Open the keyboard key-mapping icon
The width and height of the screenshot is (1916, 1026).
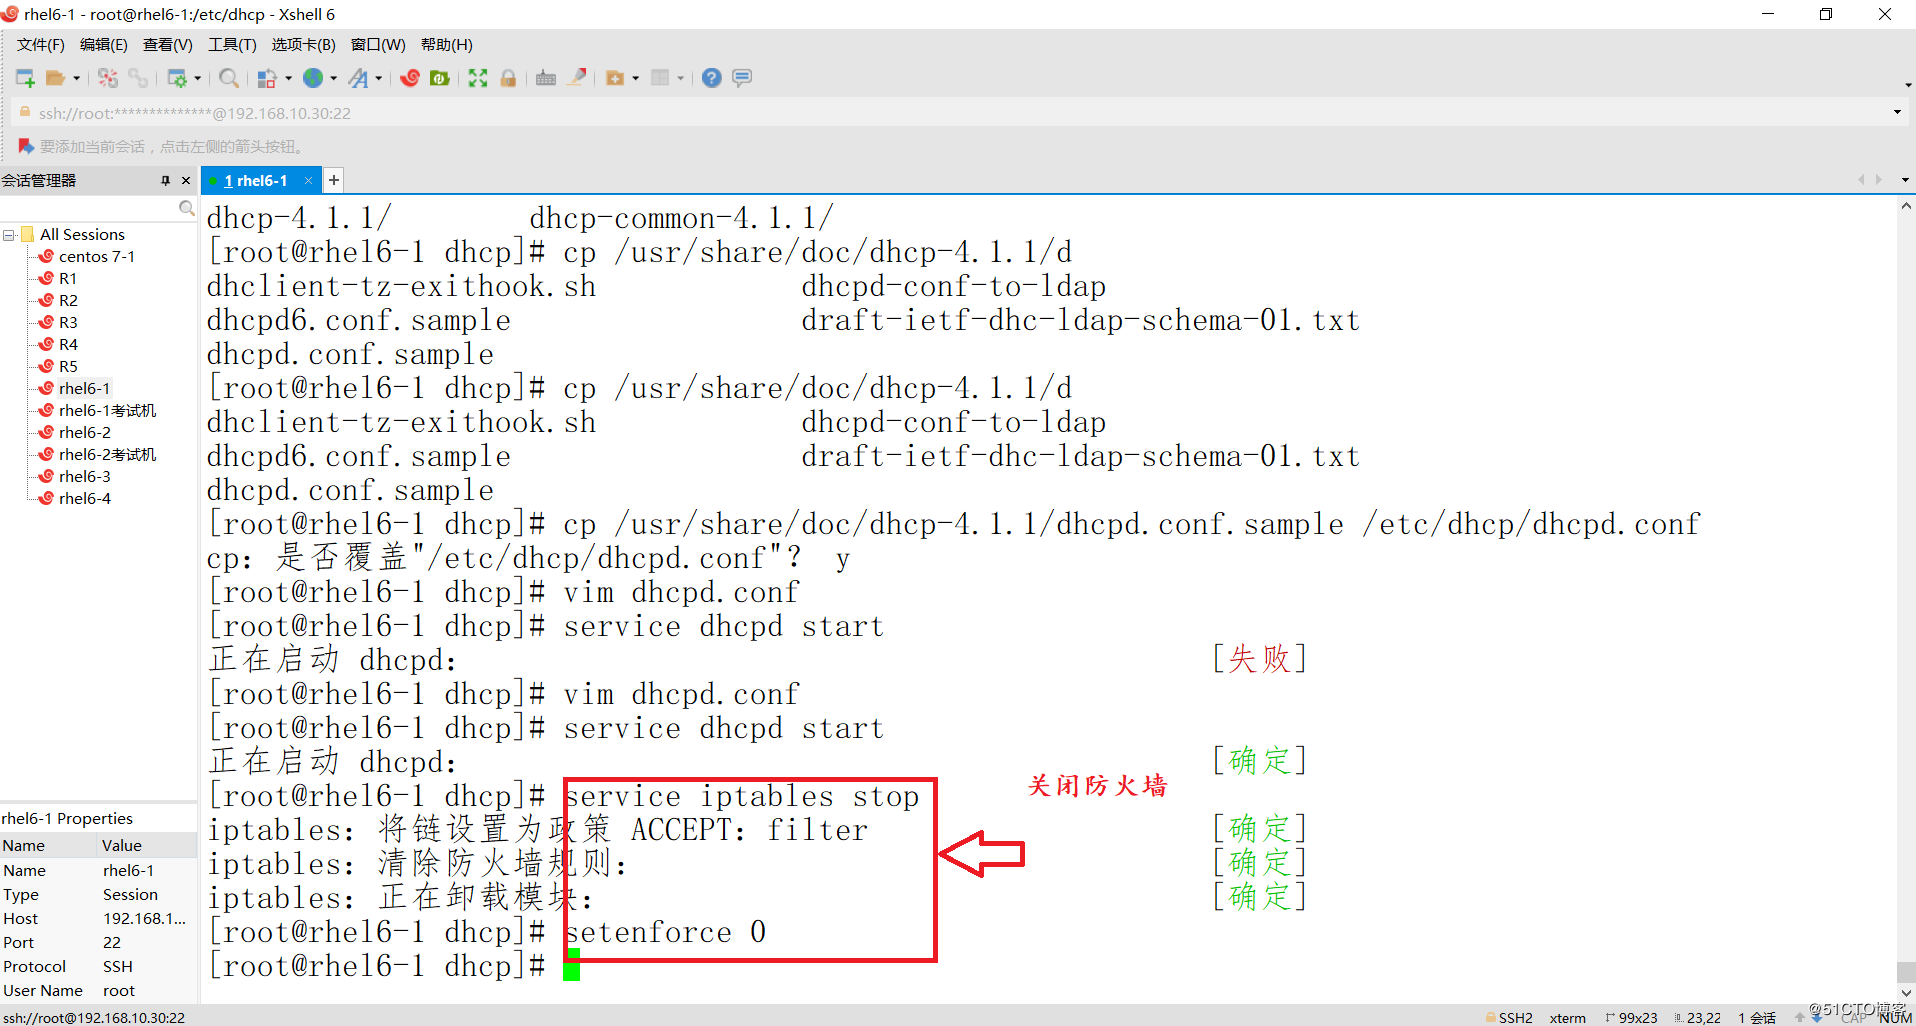tap(546, 78)
